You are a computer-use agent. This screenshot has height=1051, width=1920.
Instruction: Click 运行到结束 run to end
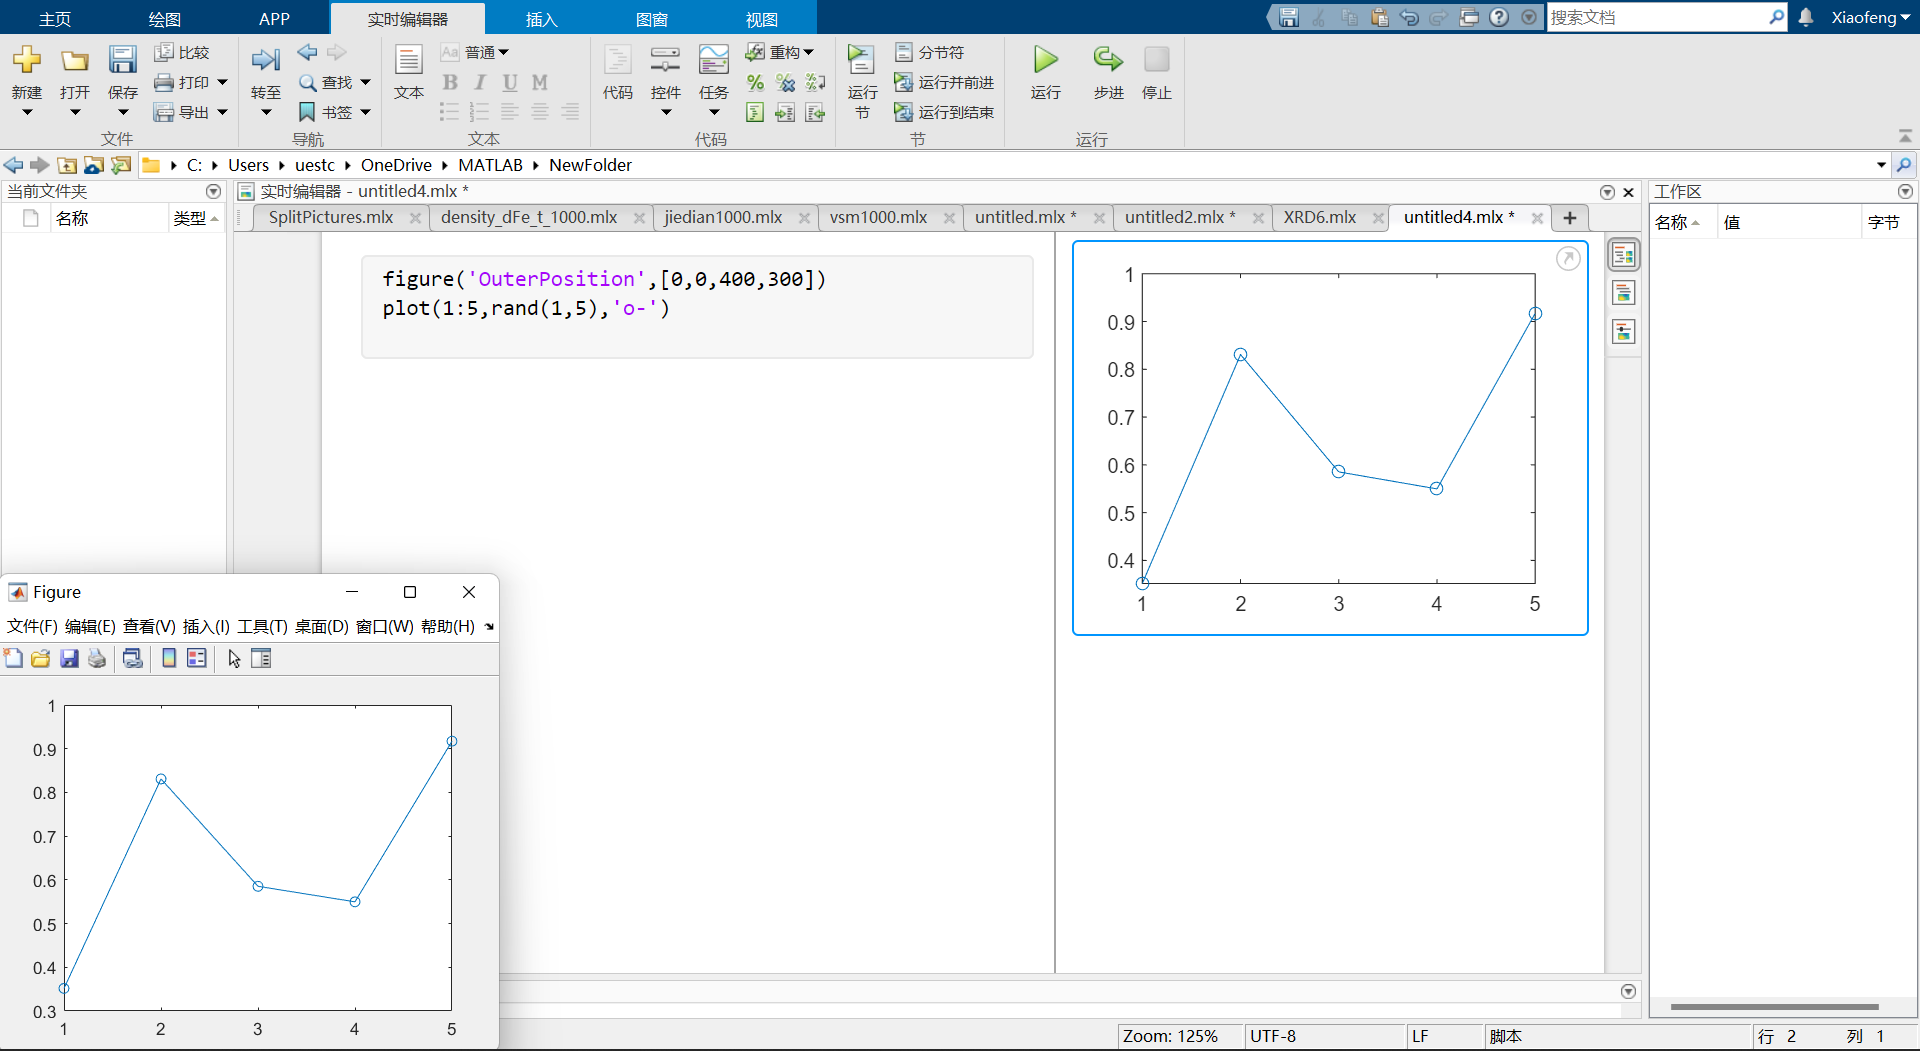[x=944, y=112]
